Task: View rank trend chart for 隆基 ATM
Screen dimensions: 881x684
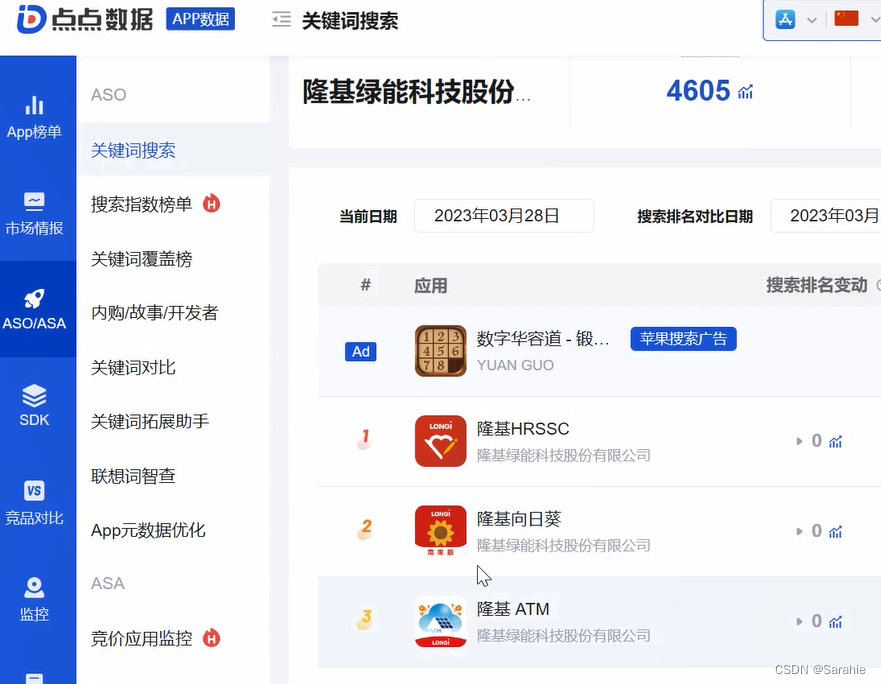Action: pyautogui.click(x=835, y=622)
